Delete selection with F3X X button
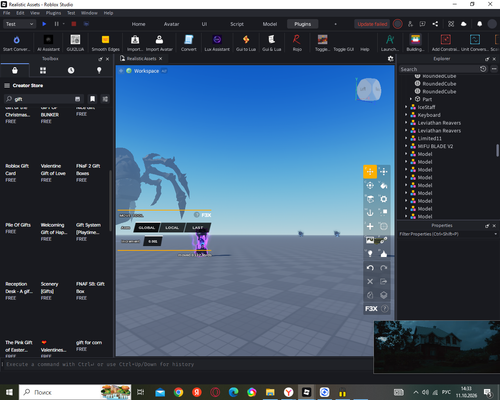500x400 pixels. point(370,281)
